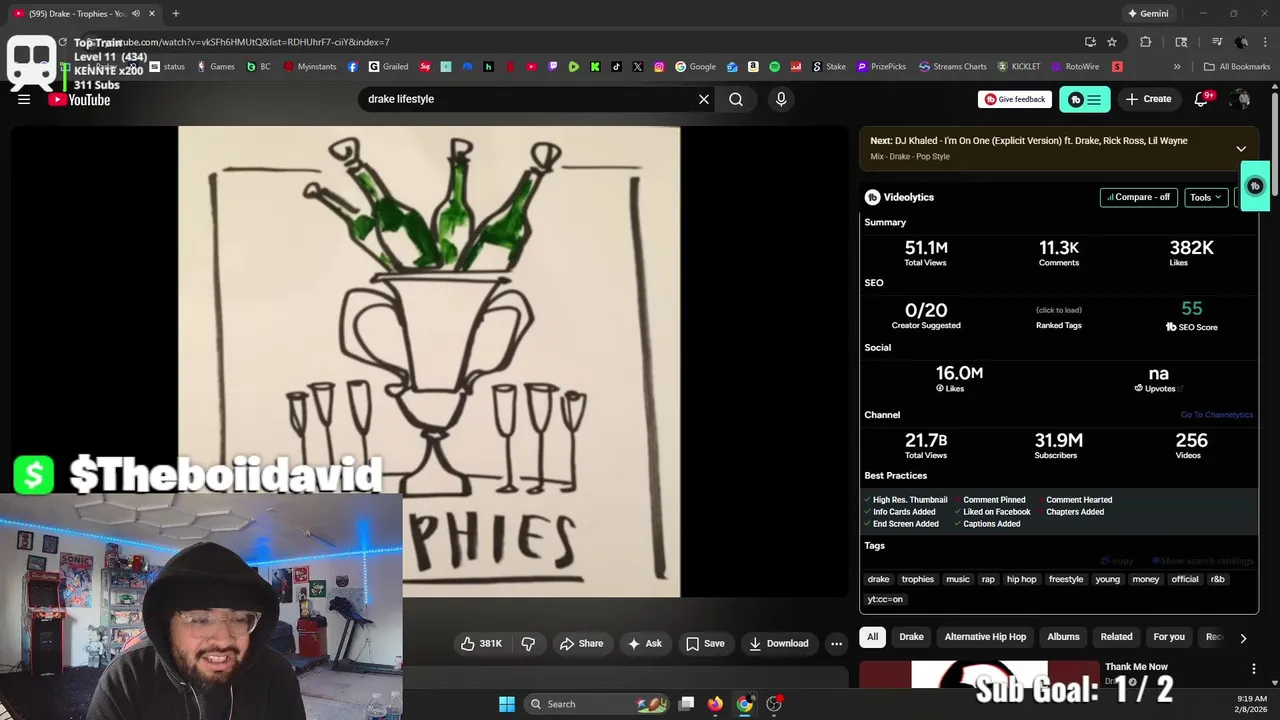Select the Alternative Hip Hop chip
Viewport: 1280px width, 720px height.
[x=985, y=637]
